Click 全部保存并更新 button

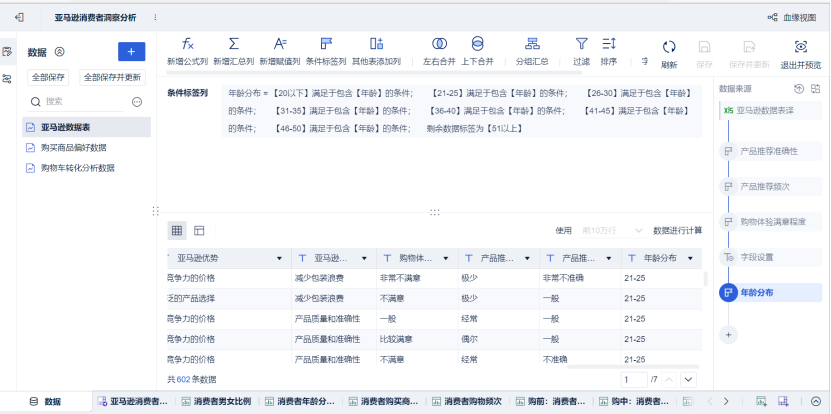click(x=112, y=77)
